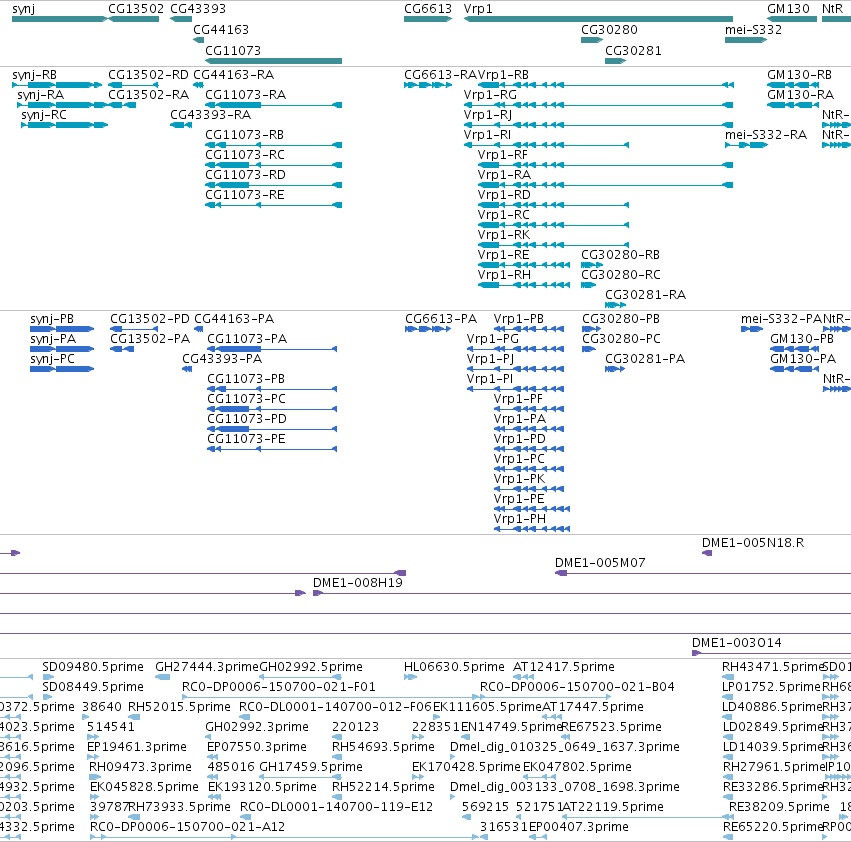Viewport: 851px width, 842px height.
Task: Select protein CG30281-PA
Action: click(645, 359)
